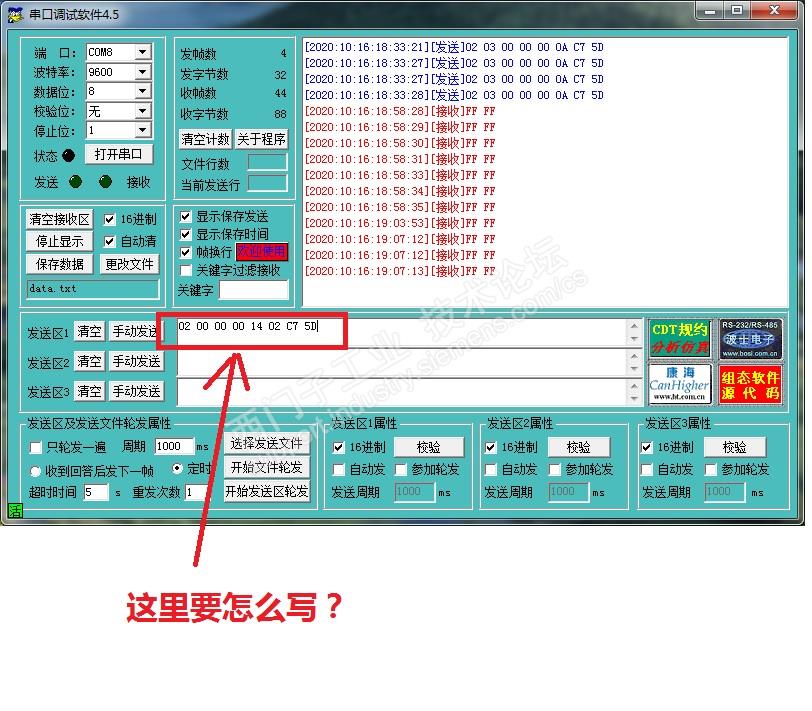The height and width of the screenshot is (711, 812).
Task: Click 关于程序 button
Action: coord(261,139)
